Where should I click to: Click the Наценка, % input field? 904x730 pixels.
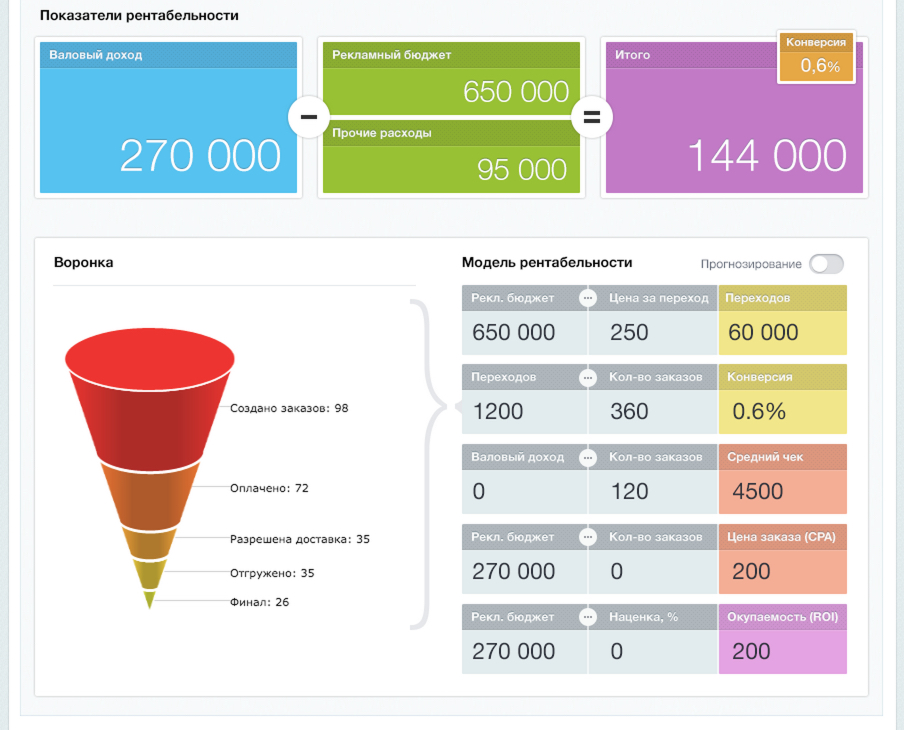(x=652, y=652)
